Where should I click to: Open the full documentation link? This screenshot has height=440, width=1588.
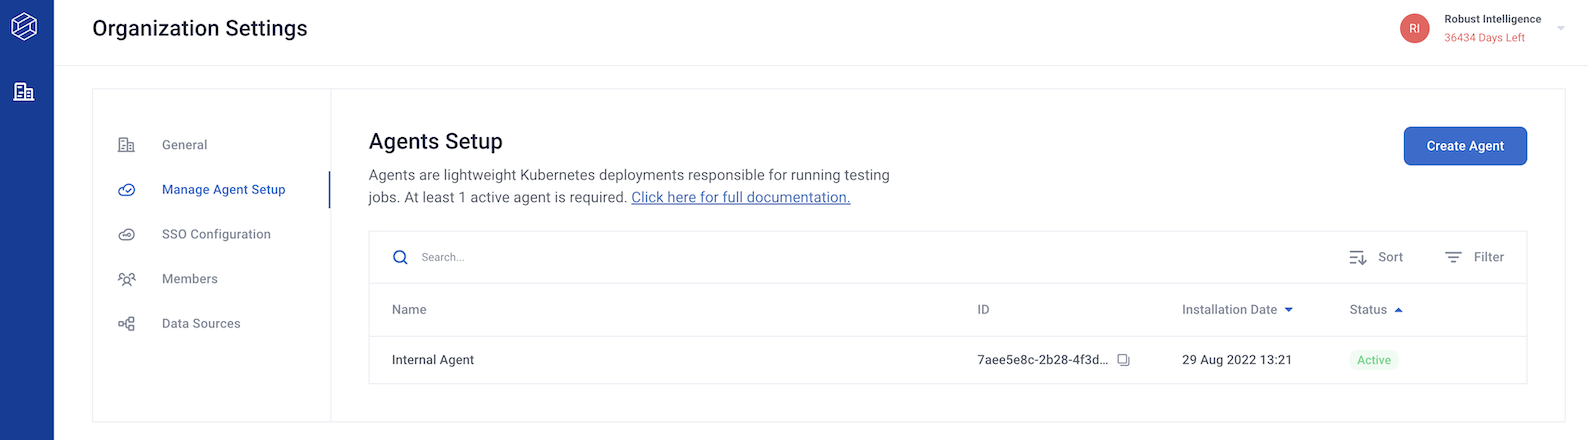[x=741, y=197]
